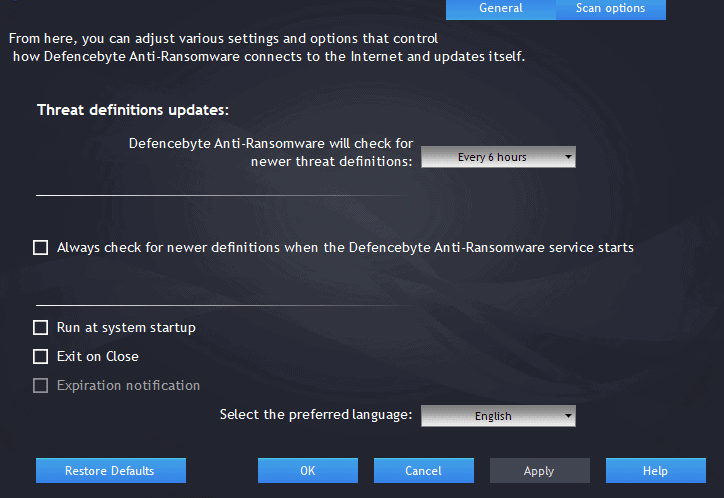Click the Expiration notification label
The height and width of the screenshot is (498, 724).
pos(128,385)
